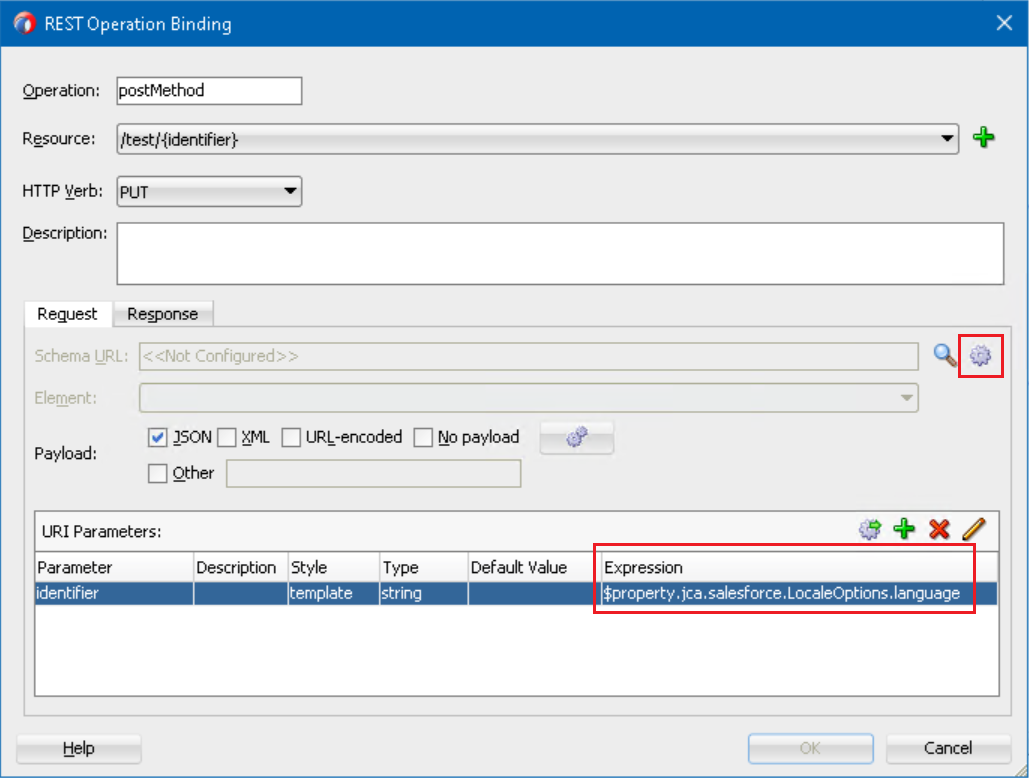Click the Help button
This screenshot has height=778, width=1029.
click(x=79, y=748)
